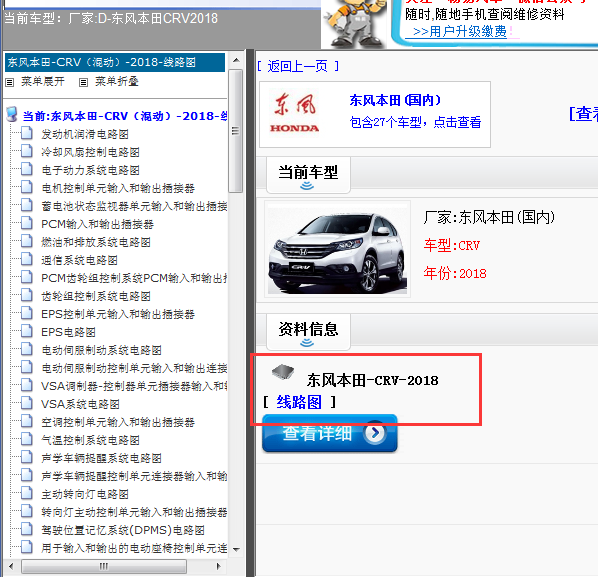Click the white Honda CRV car thumbnail
Screen dimensions: 598x577
point(338,249)
